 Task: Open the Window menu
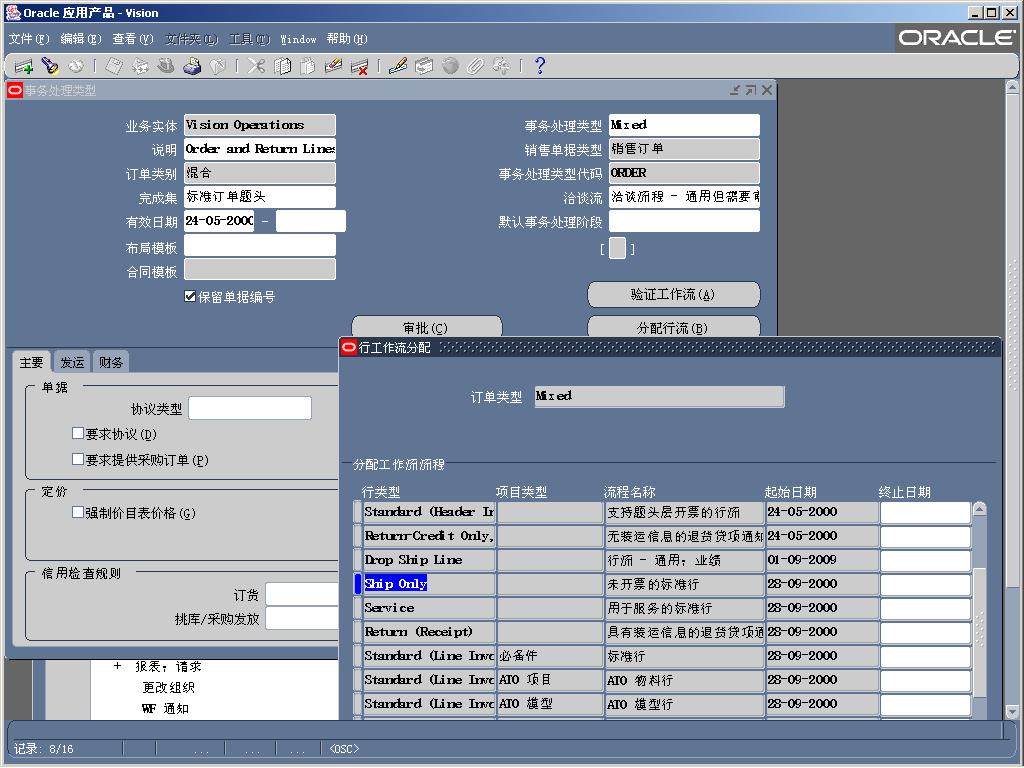click(298, 39)
